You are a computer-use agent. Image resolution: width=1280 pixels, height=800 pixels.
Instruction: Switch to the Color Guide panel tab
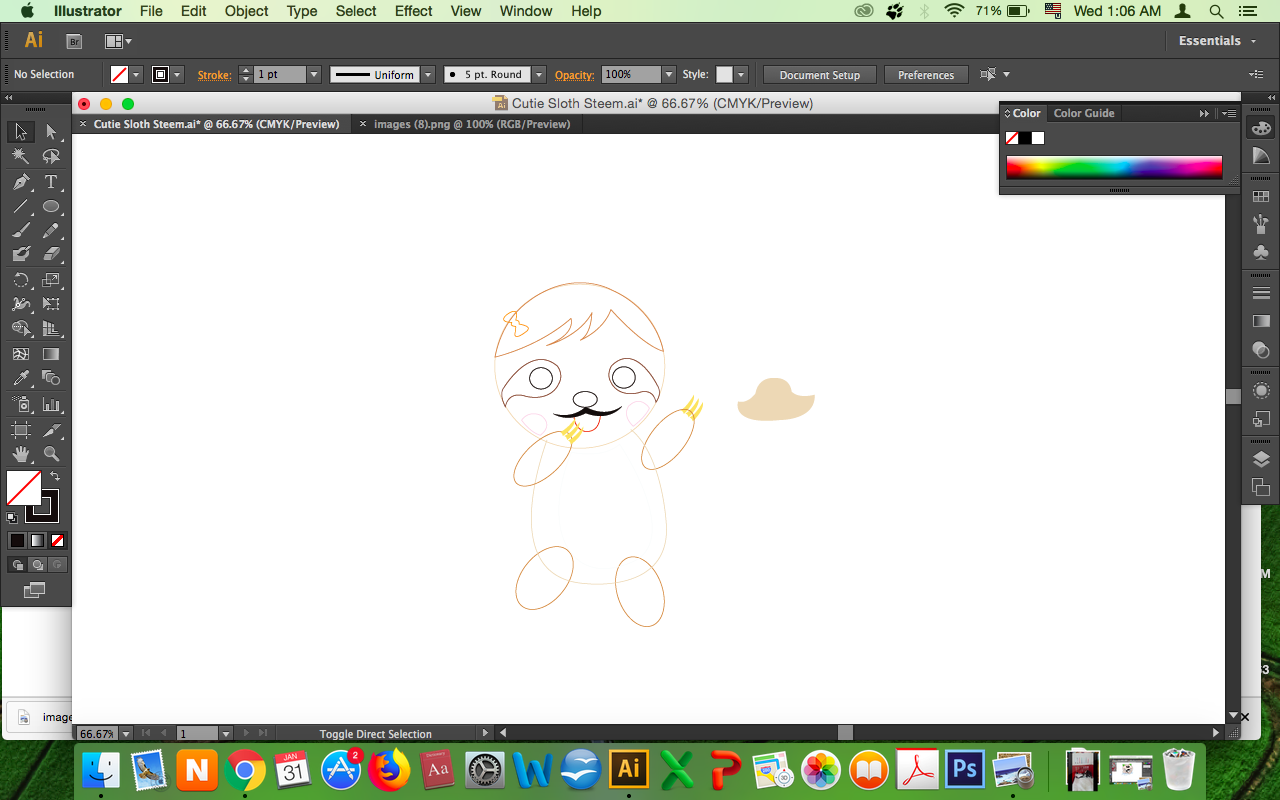click(x=1084, y=113)
